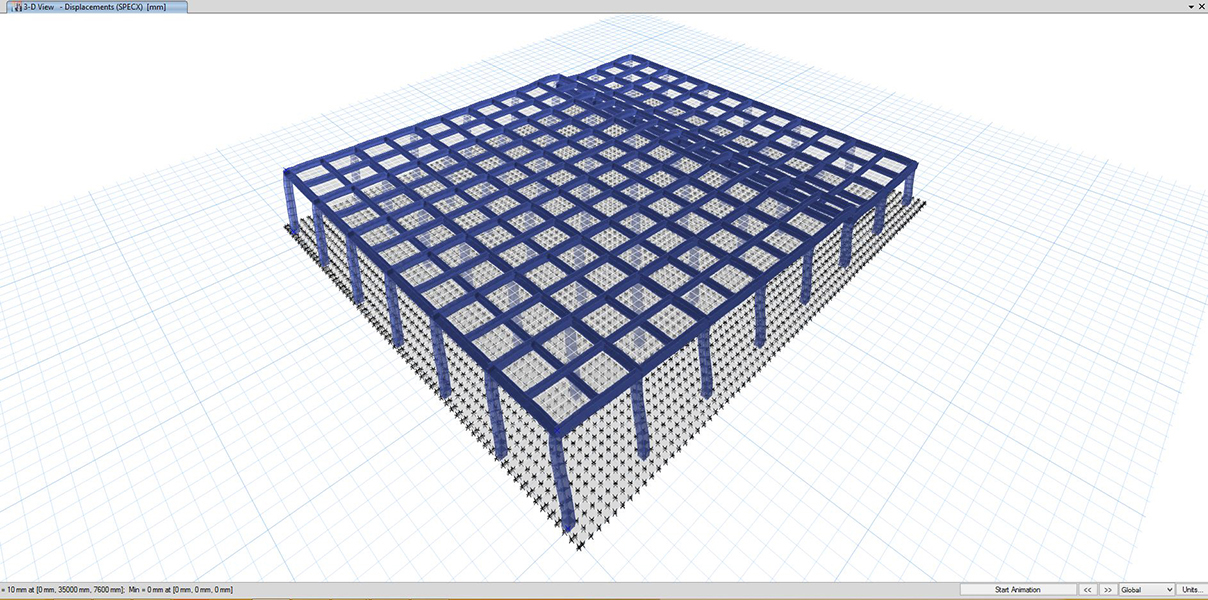Click the maximum displacement readout in status bar
Screen dimensions: 1208x600
[62, 590]
